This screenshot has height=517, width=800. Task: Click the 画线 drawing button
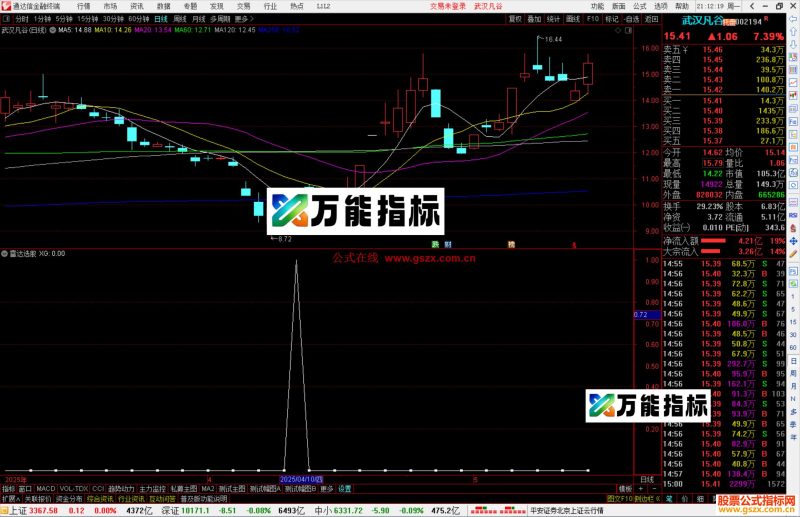(573, 19)
